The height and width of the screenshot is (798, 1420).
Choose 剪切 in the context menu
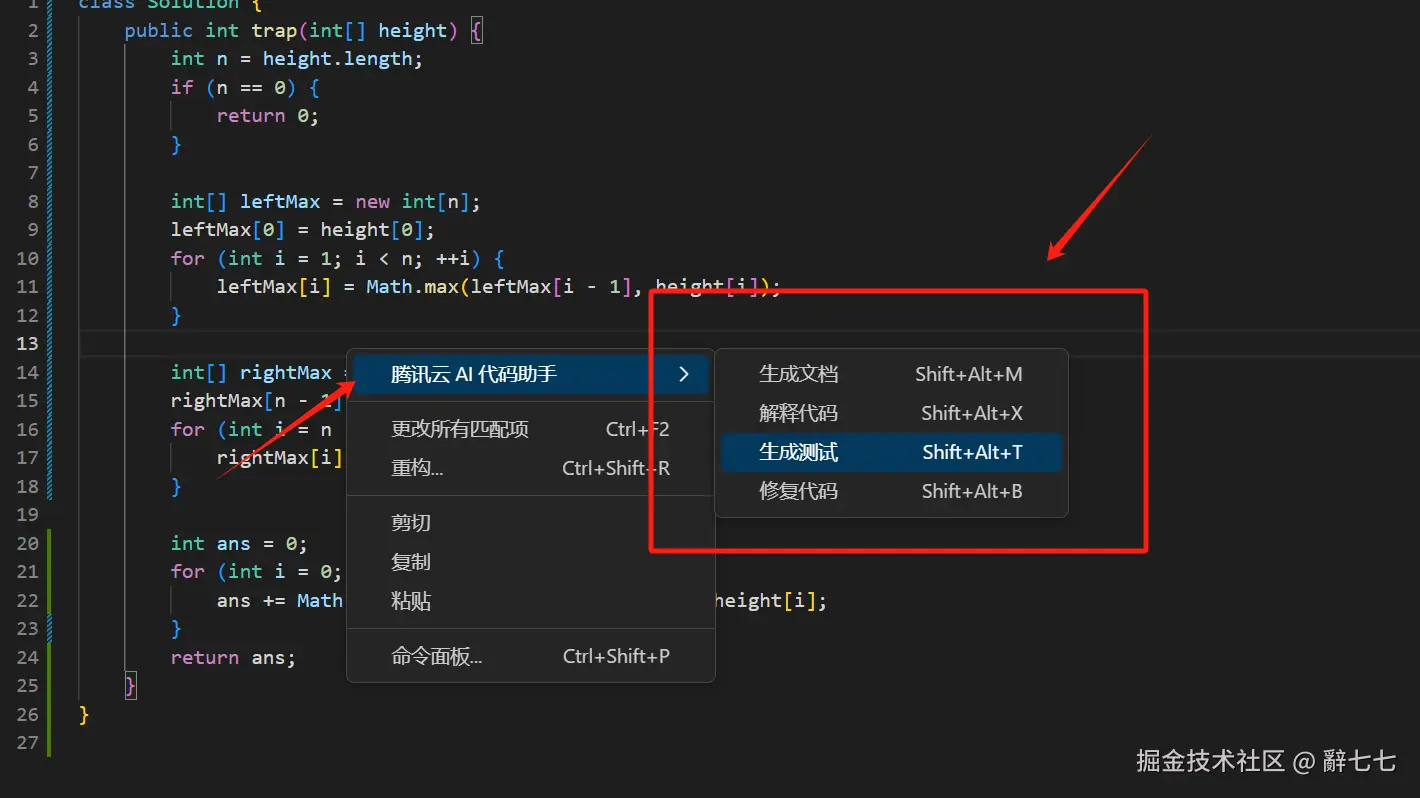pyautogui.click(x=530, y=522)
